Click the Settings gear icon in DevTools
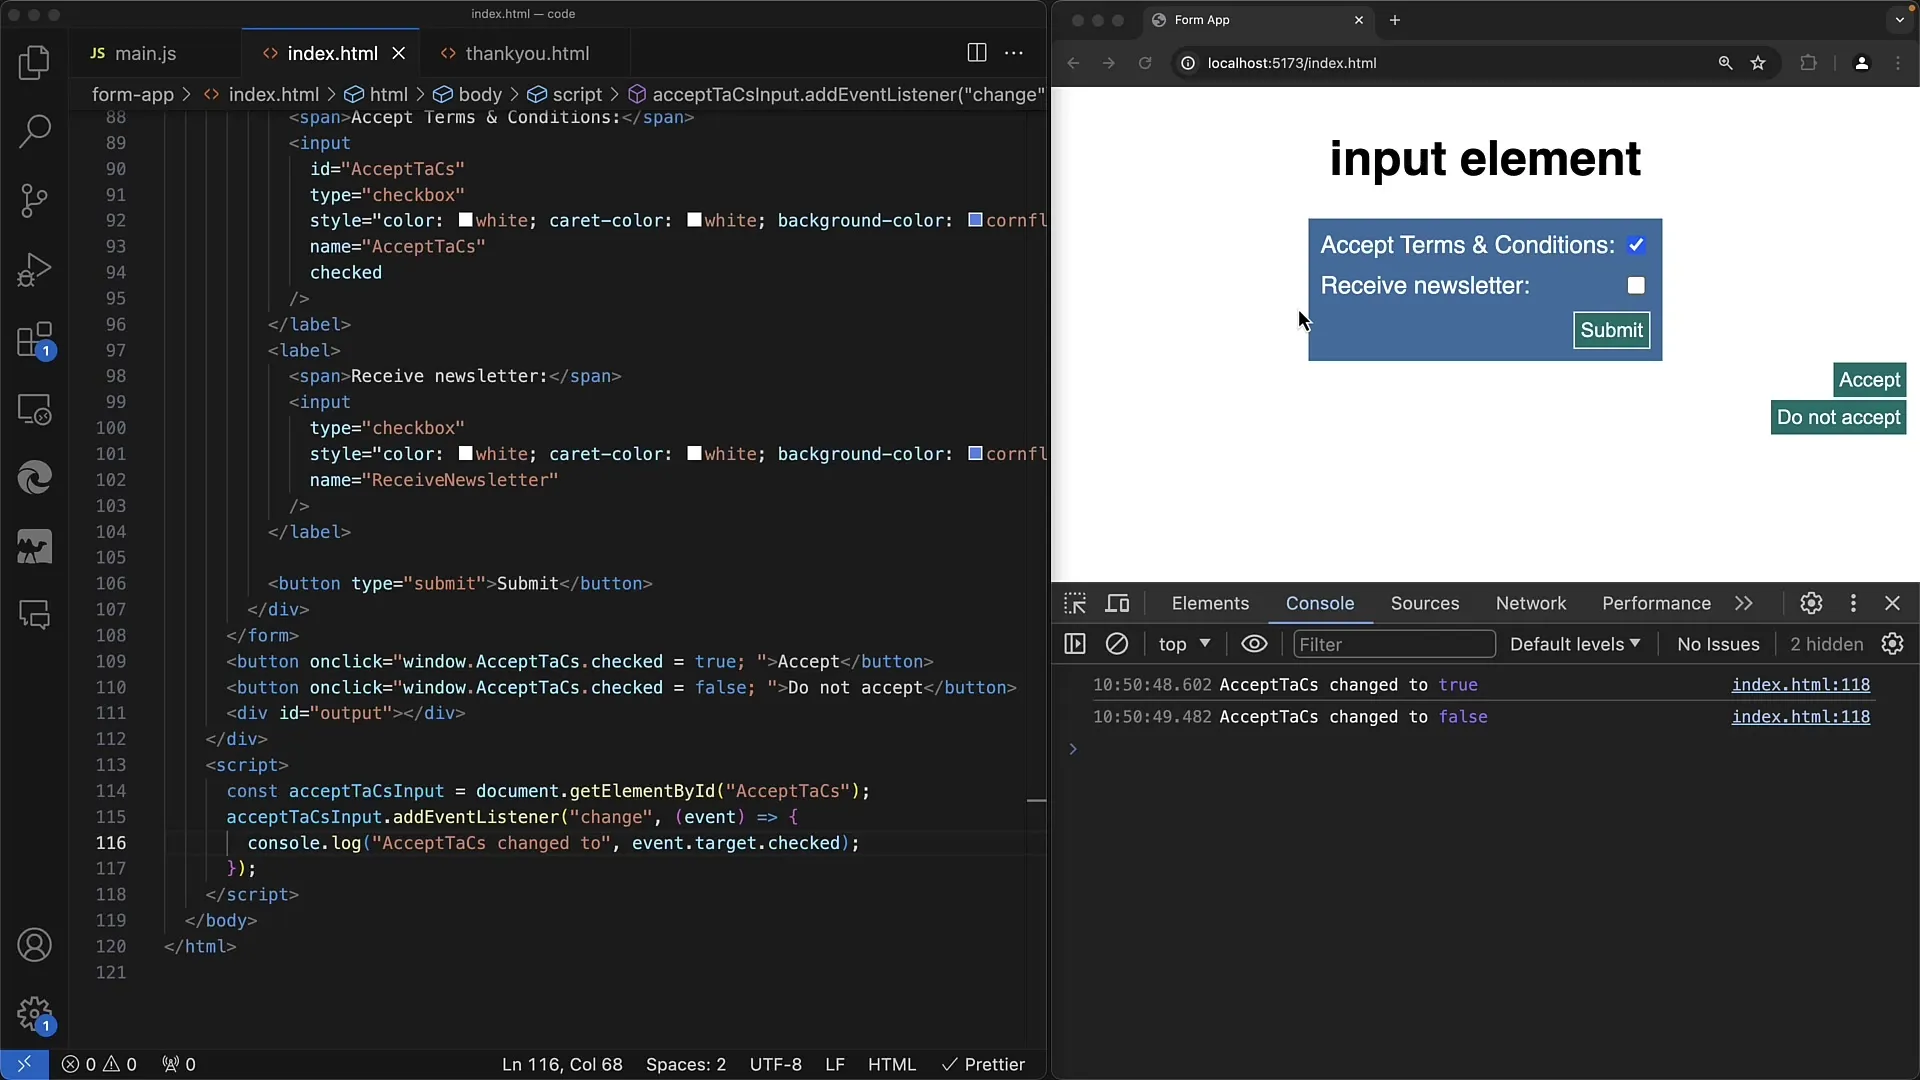This screenshot has width=1920, height=1080. (1812, 603)
